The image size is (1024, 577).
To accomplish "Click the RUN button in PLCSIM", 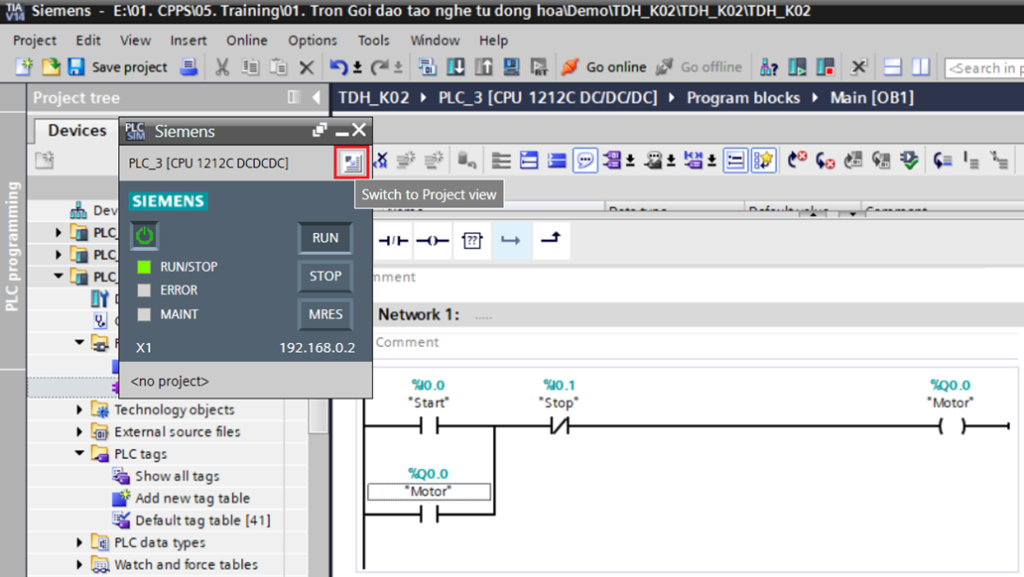I will (x=325, y=238).
